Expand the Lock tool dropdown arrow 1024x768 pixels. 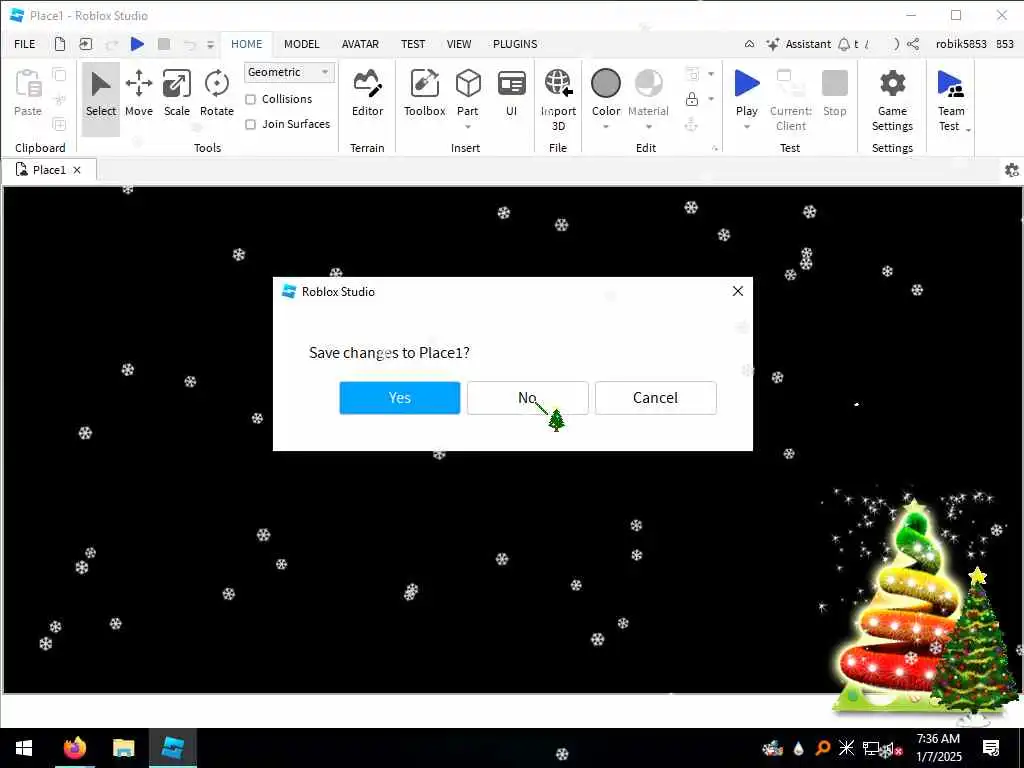[x=711, y=99]
